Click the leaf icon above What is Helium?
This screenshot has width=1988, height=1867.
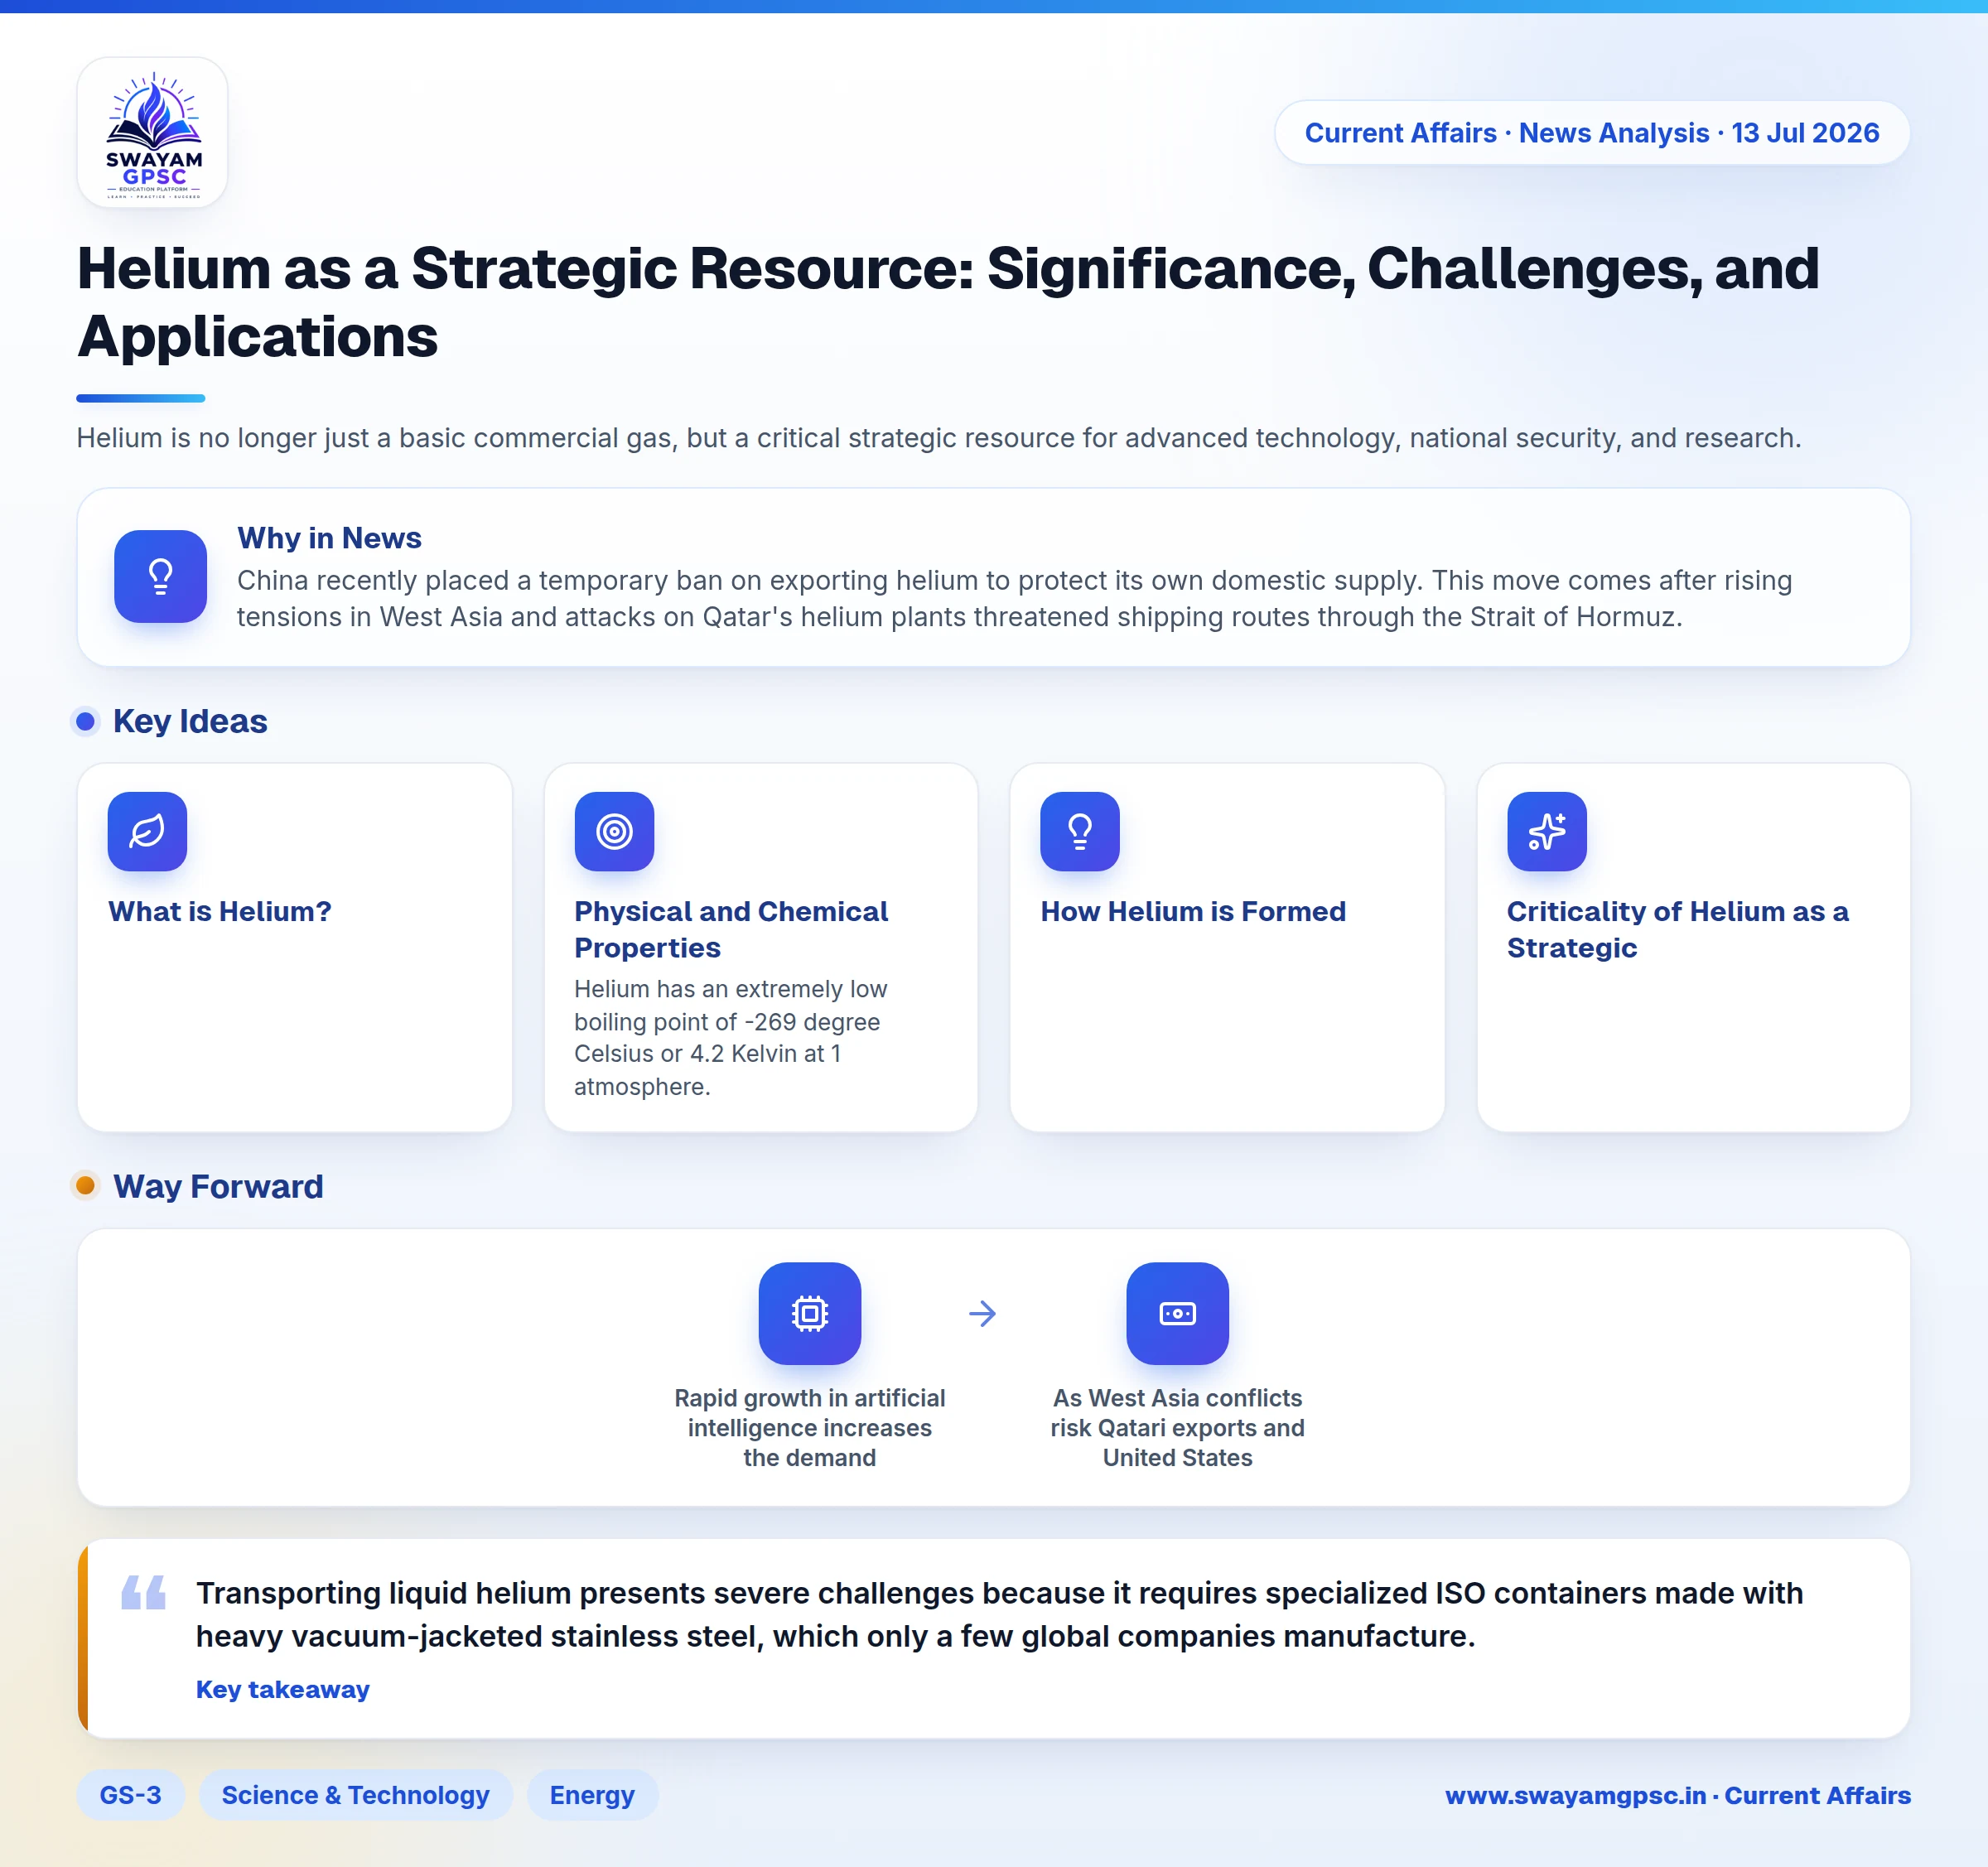click(x=147, y=831)
